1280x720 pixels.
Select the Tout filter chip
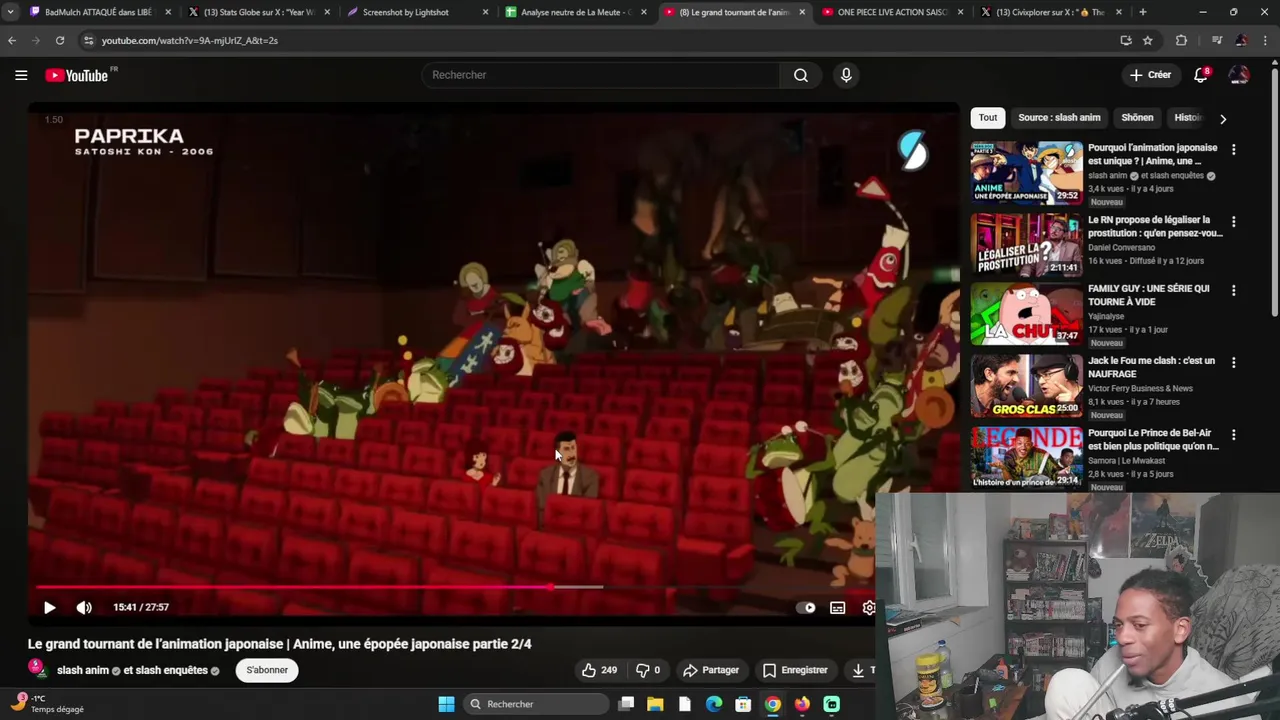point(988,118)
